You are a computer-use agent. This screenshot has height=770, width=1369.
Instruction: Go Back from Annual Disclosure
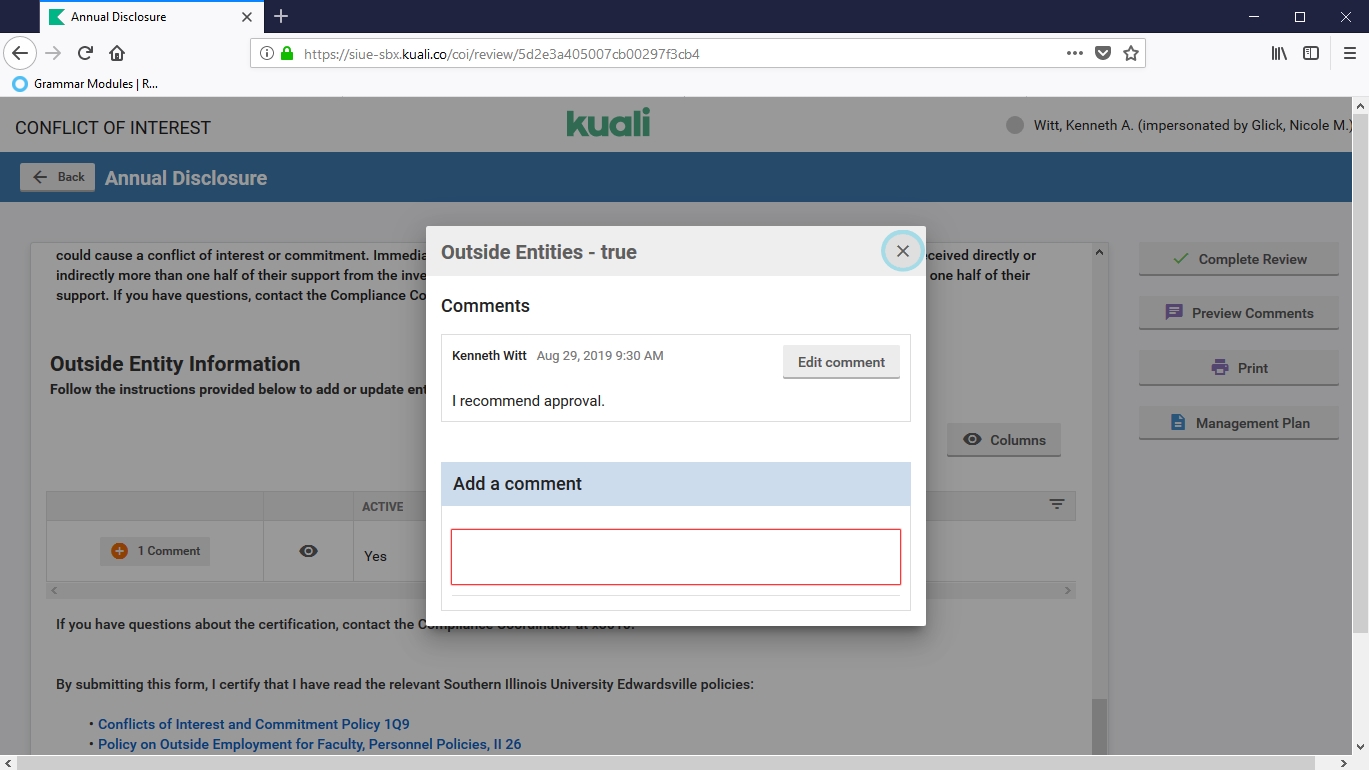(58, 177)
